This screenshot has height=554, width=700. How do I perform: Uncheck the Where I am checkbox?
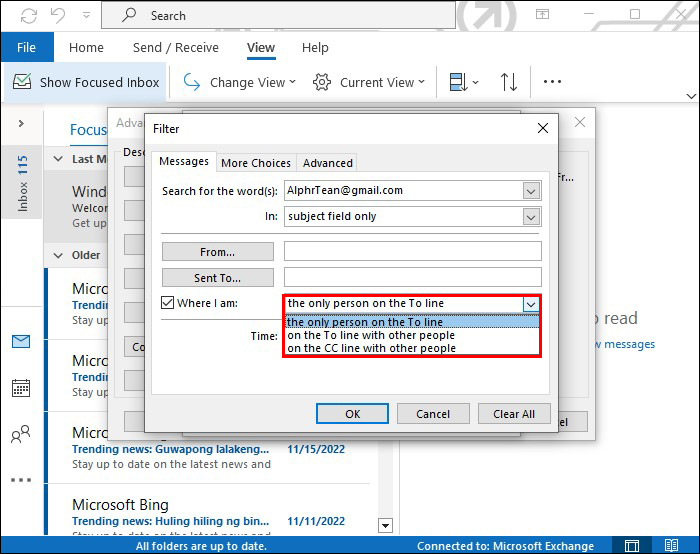click(167, 303)
